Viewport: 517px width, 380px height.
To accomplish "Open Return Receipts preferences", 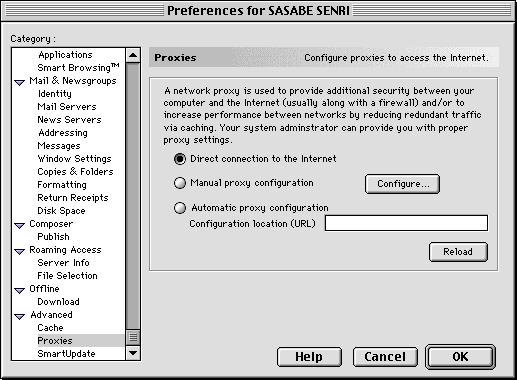I will 73,198.
